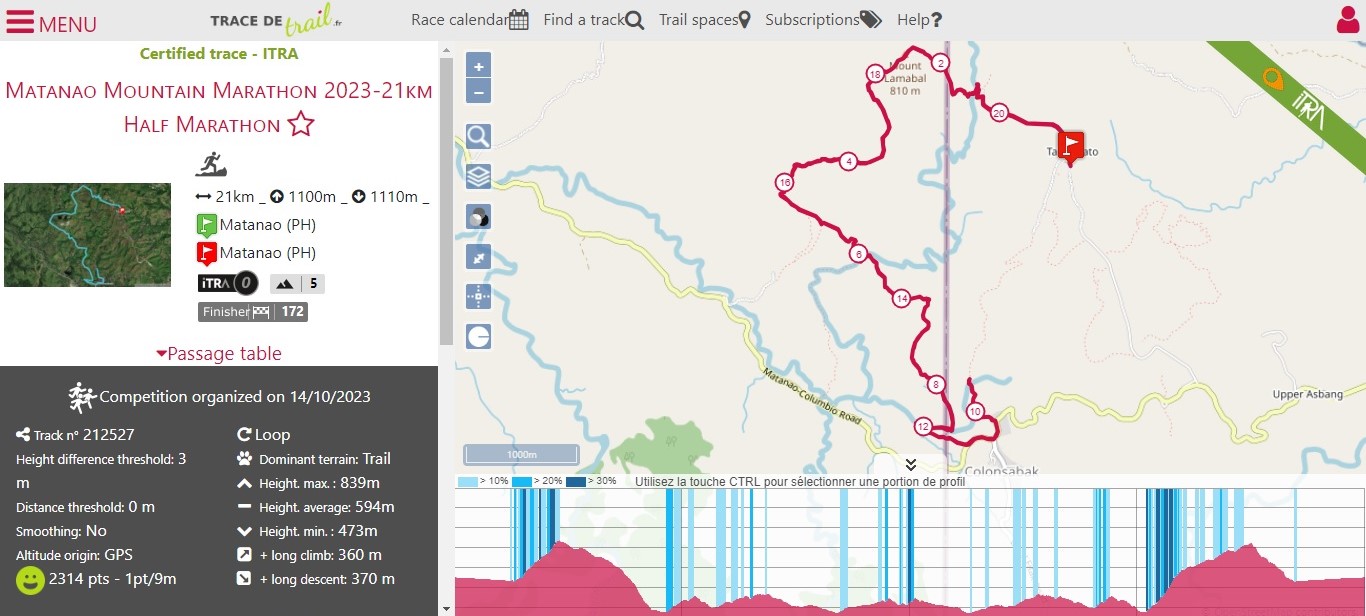Click the Altitude origin: GPS text
The height and width of the screenshot is (616, 1366).
point(74,555)
